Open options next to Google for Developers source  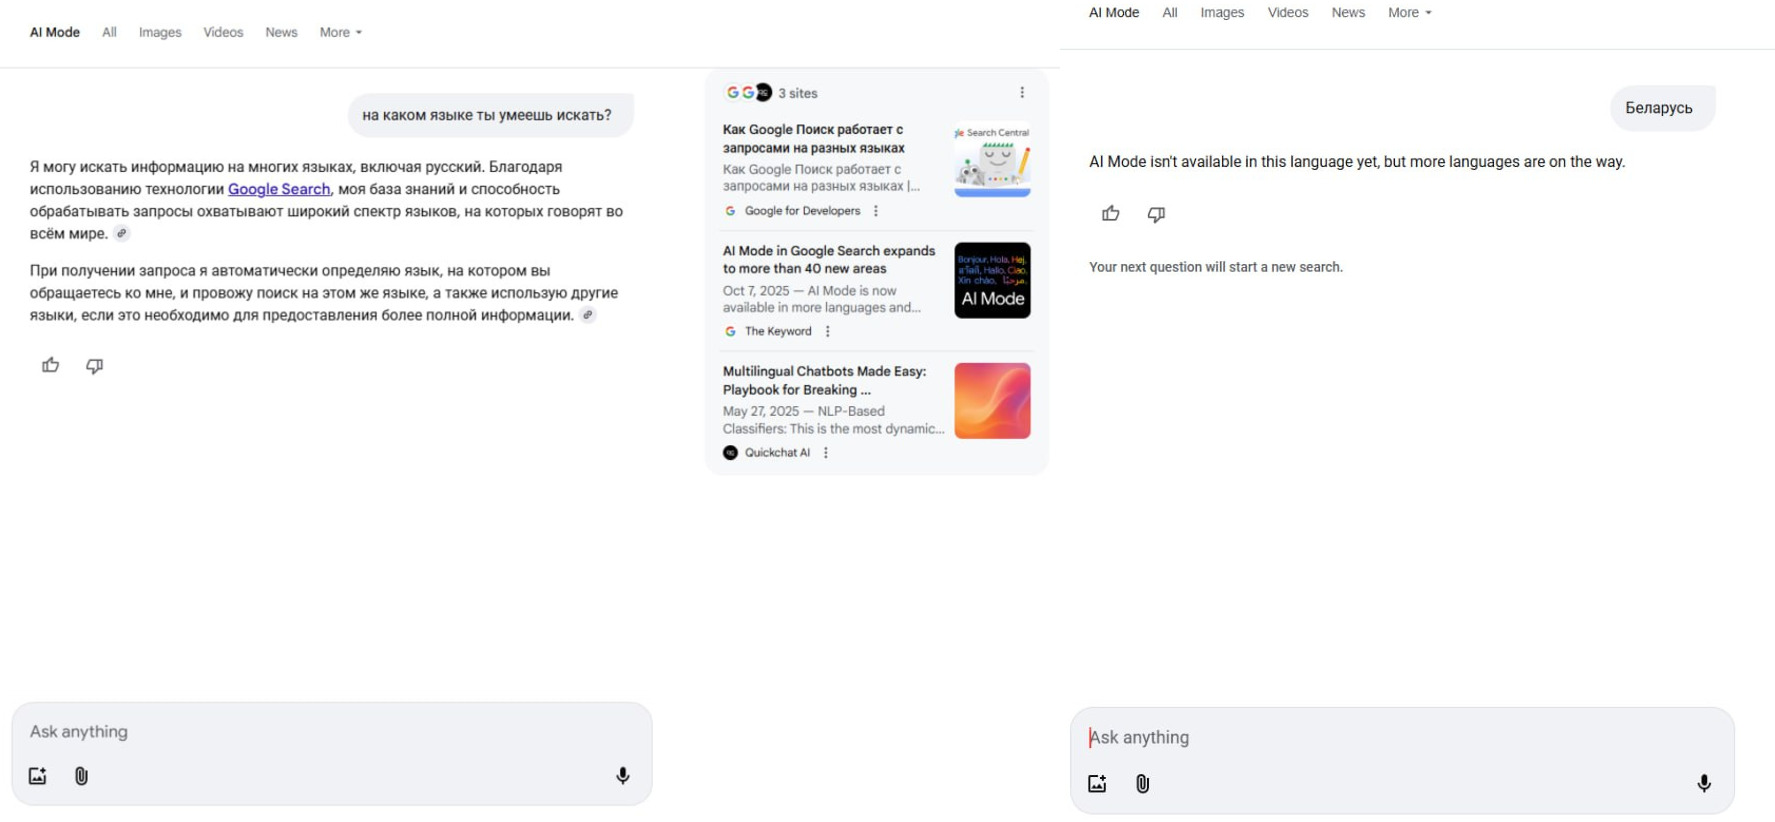point(876,211)
